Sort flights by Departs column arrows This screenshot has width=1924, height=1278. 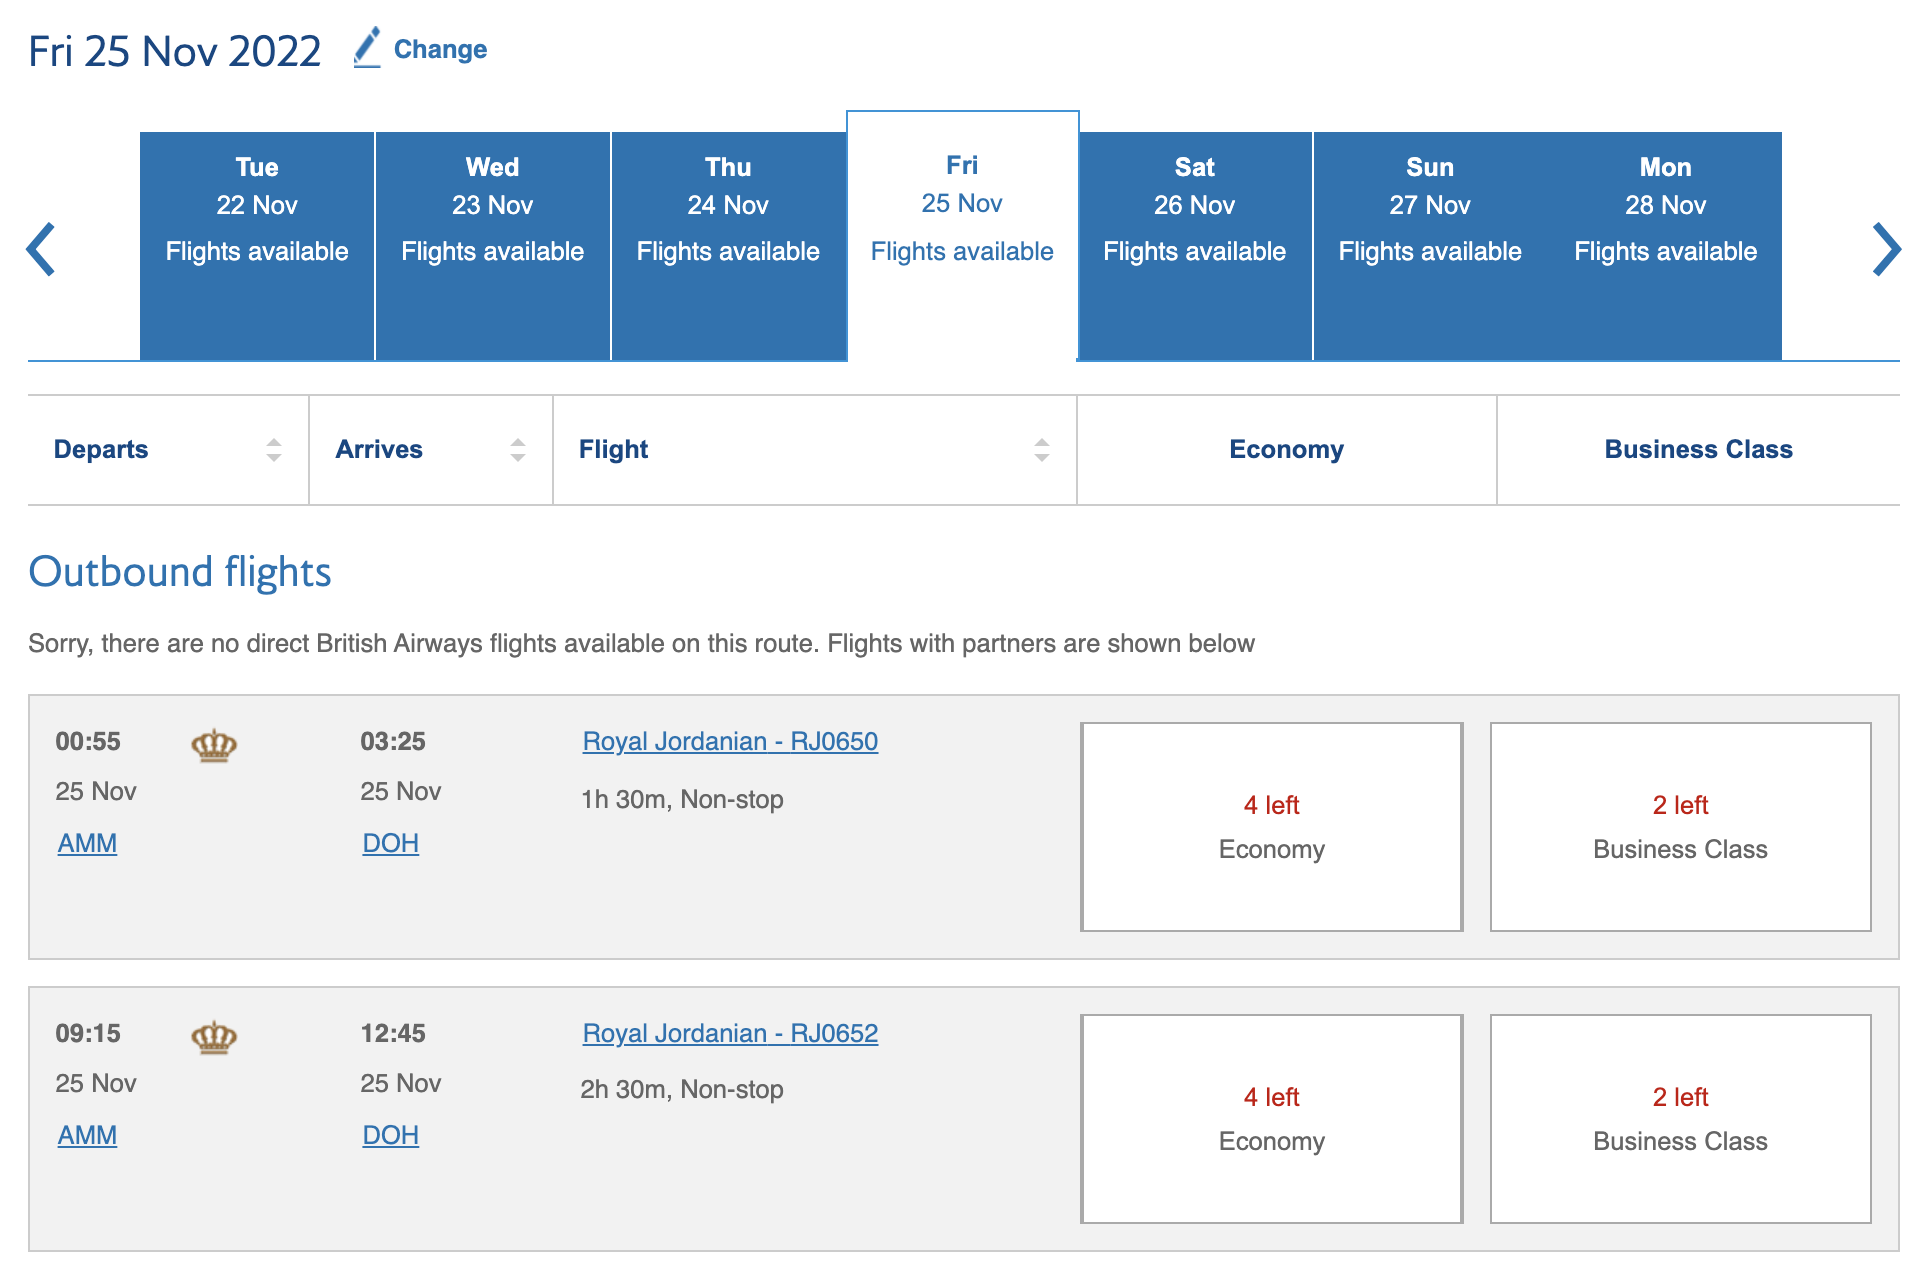point(273,450)
